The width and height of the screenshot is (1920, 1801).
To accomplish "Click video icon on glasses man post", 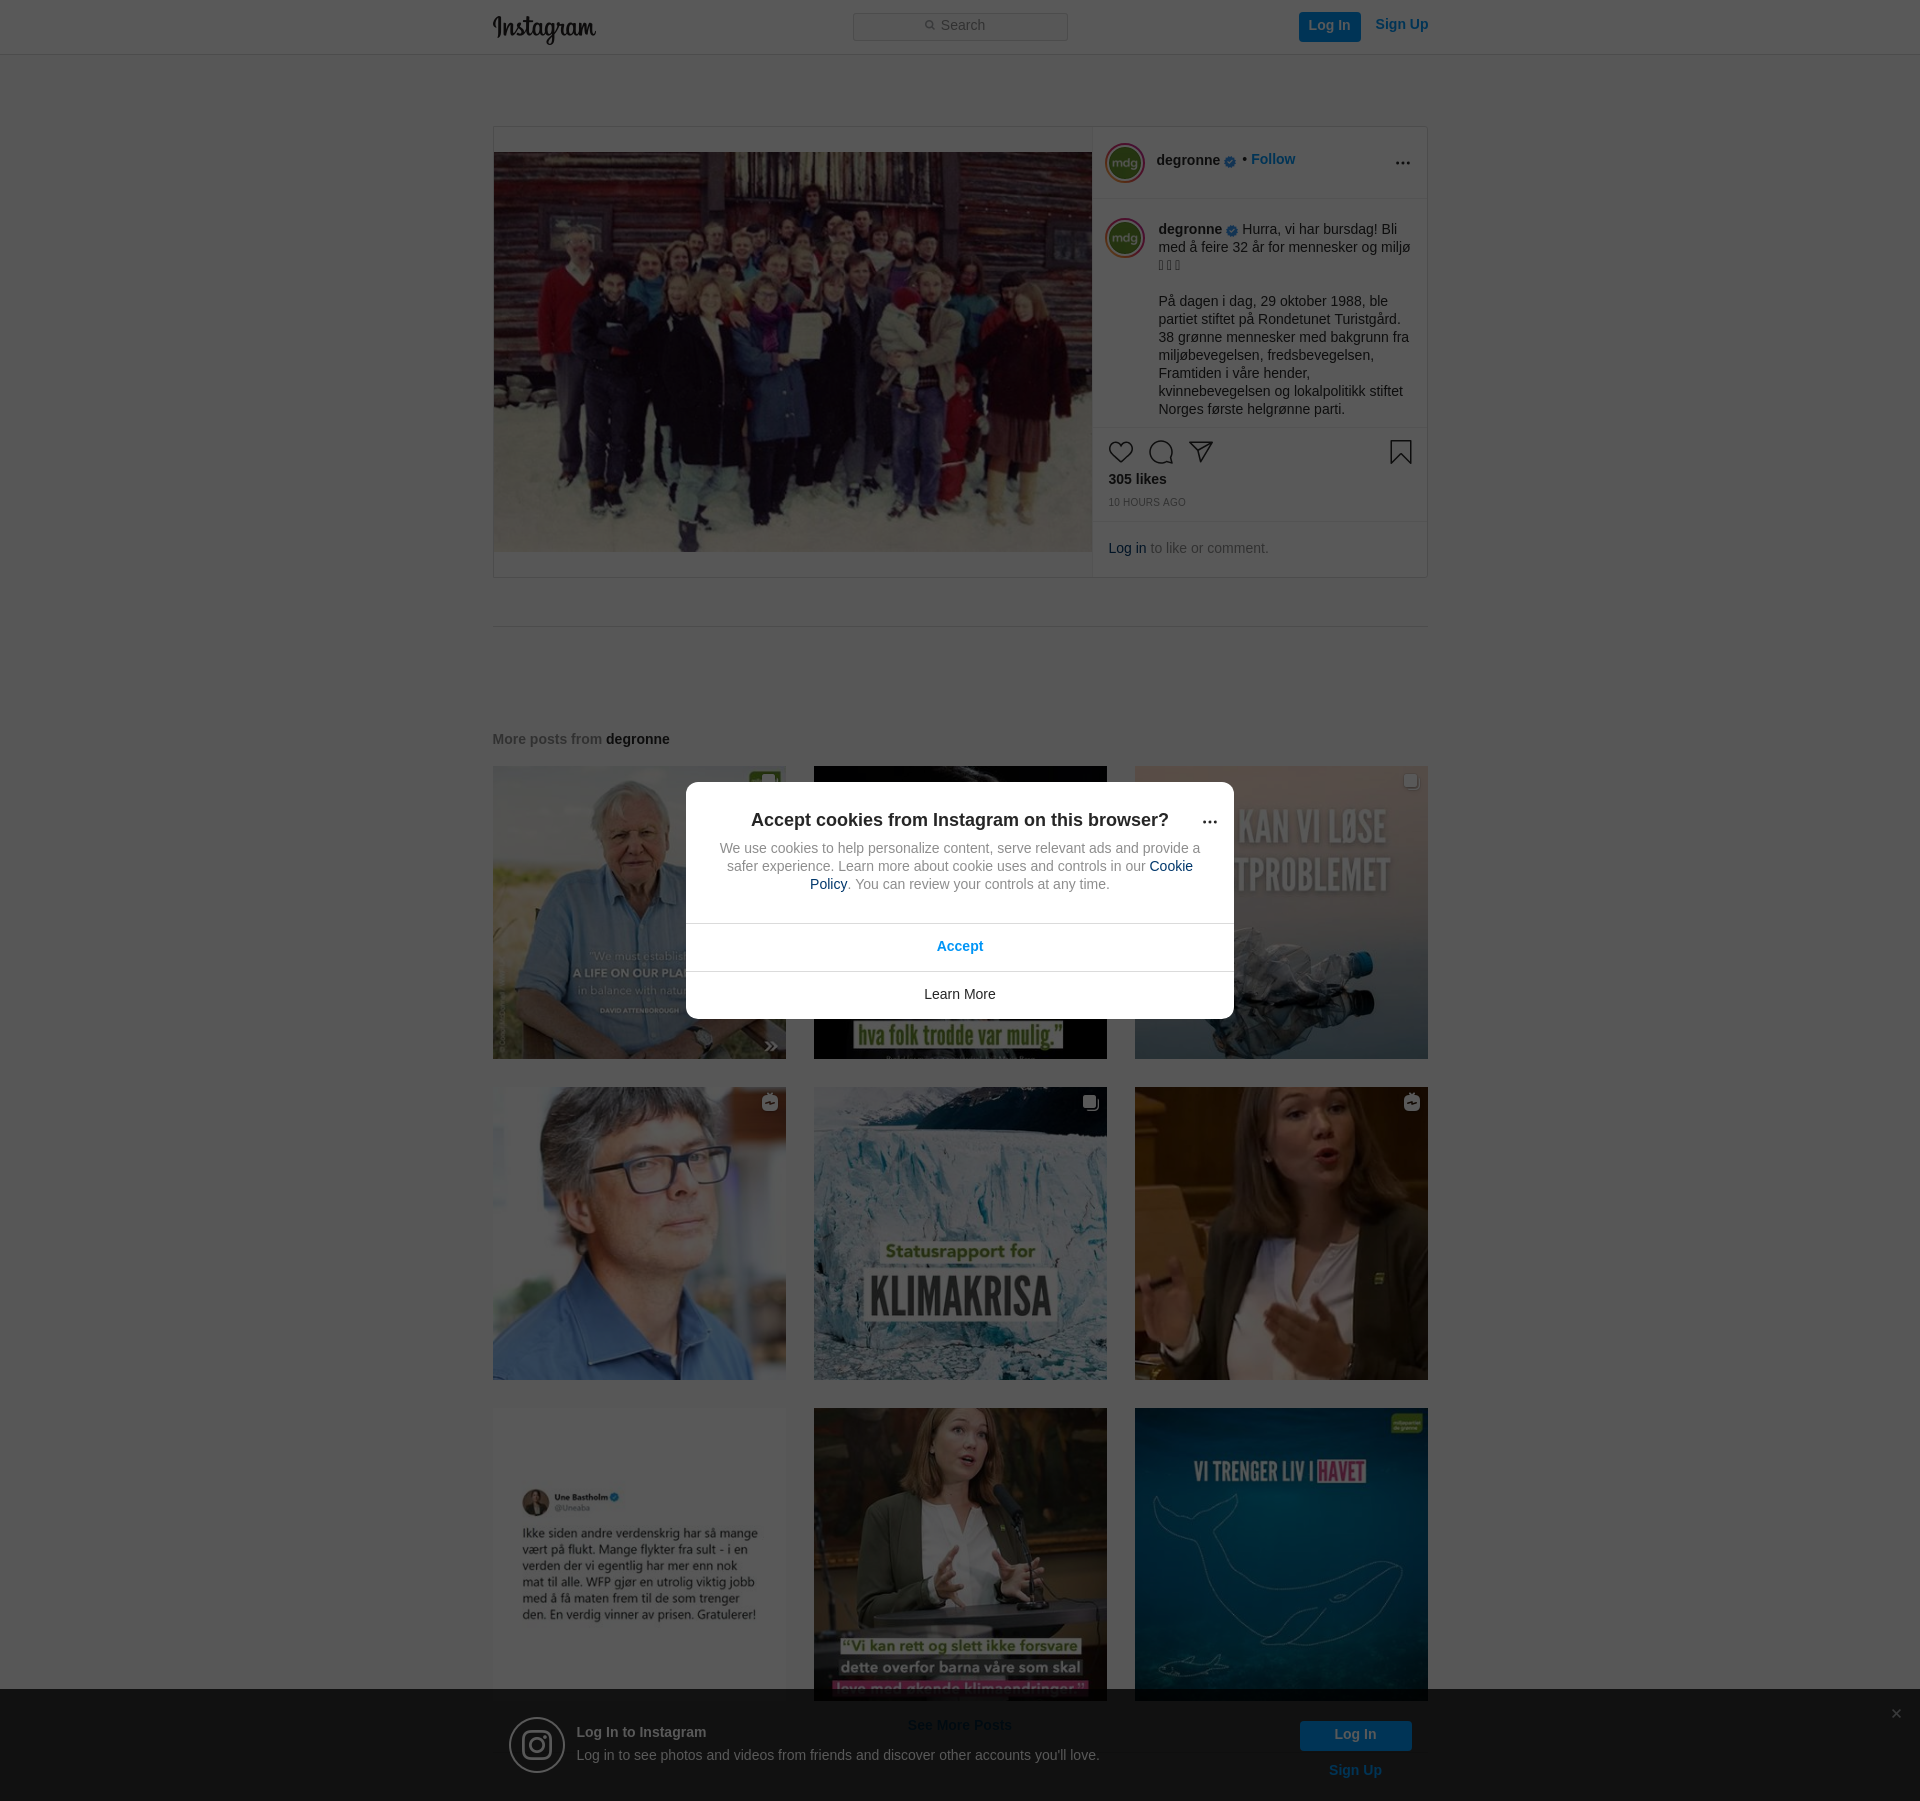I will click(770, 1103).
